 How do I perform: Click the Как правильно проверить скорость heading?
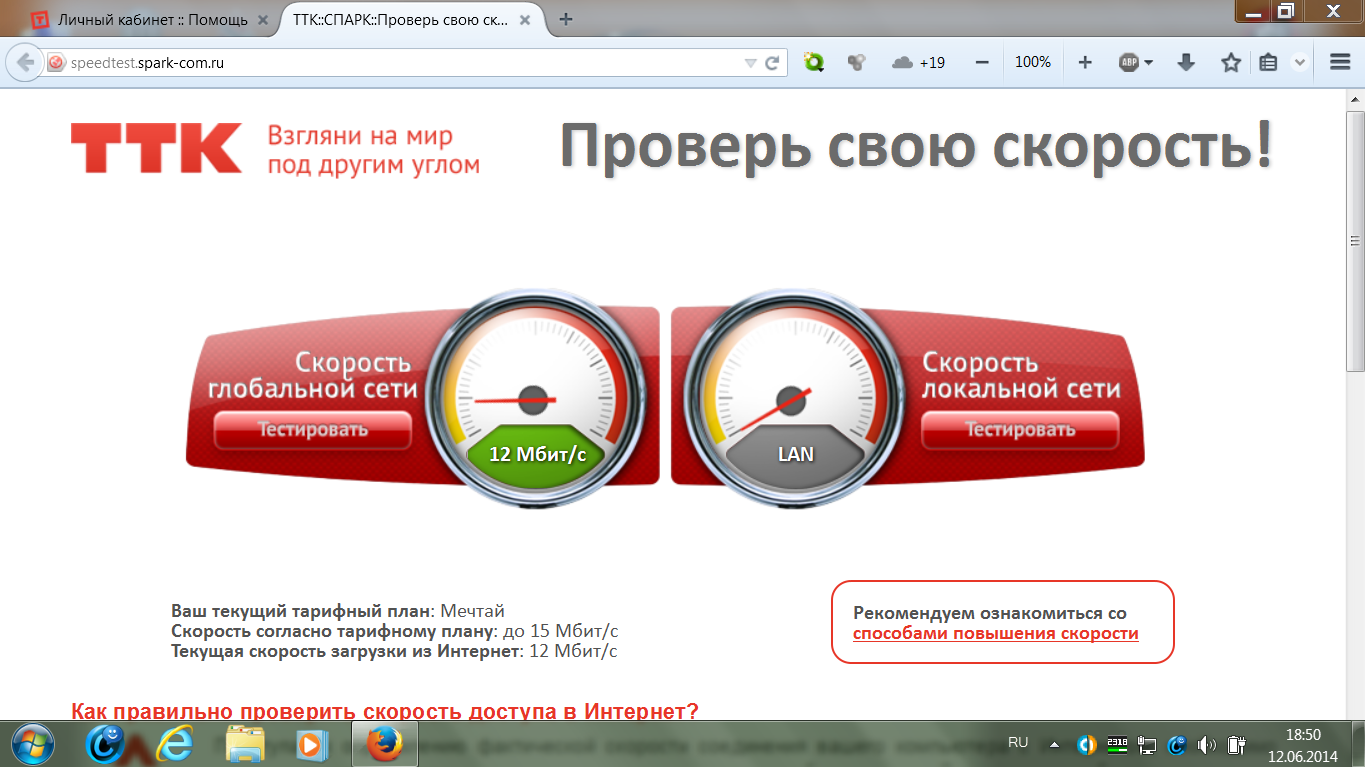[x=385, y=711]
